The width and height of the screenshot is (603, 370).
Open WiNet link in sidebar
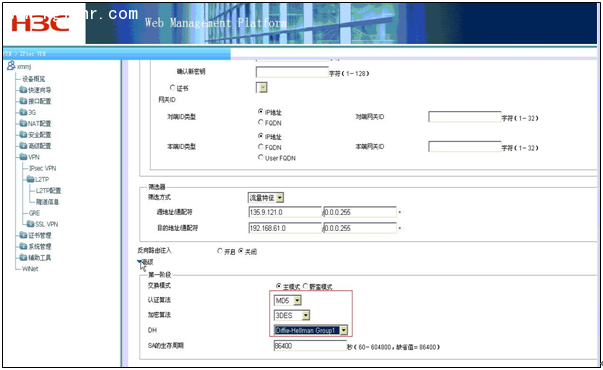(x=30, y=268)
